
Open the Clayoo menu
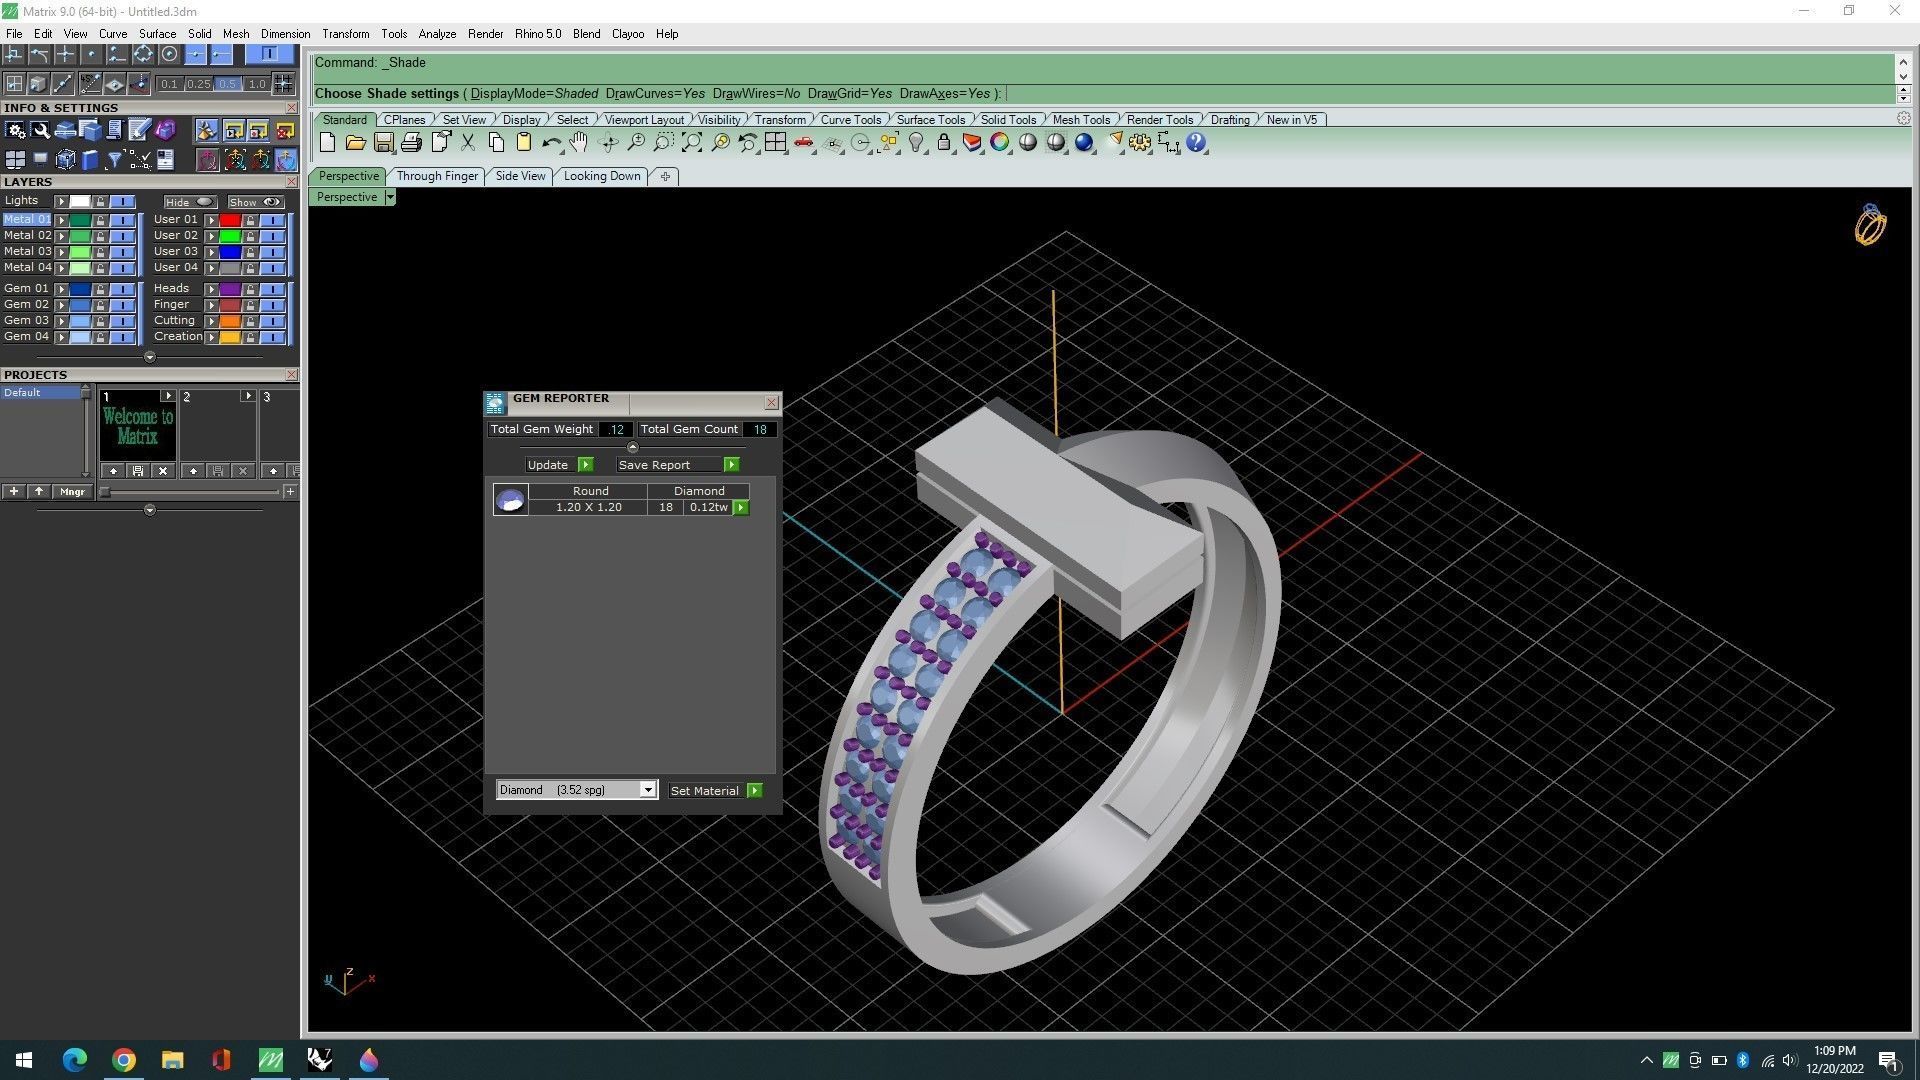pos(628,34)
